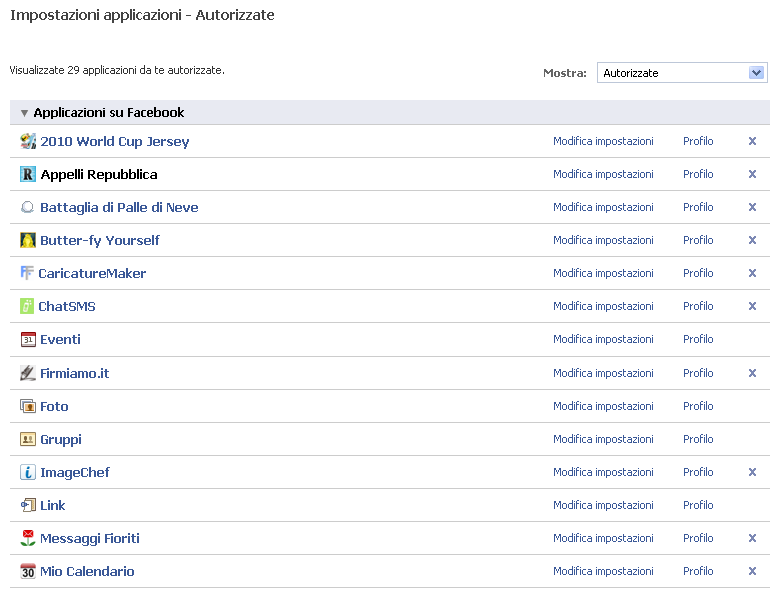The width and height of the screenshot is (773, 590).
Task: Modifica impostazioni for 2010 World Cup Jersey
Action: (x=603, y=141)
